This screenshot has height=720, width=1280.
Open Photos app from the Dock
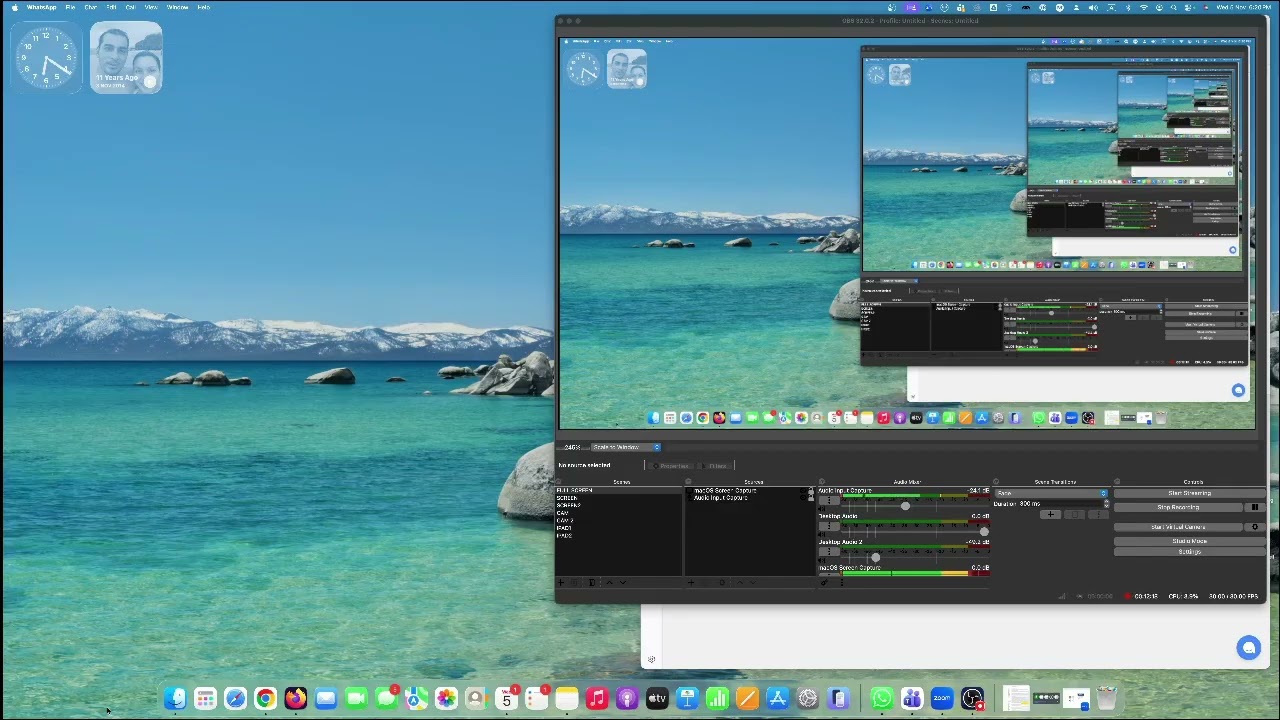pyautogui.click(x=446, y=698)
